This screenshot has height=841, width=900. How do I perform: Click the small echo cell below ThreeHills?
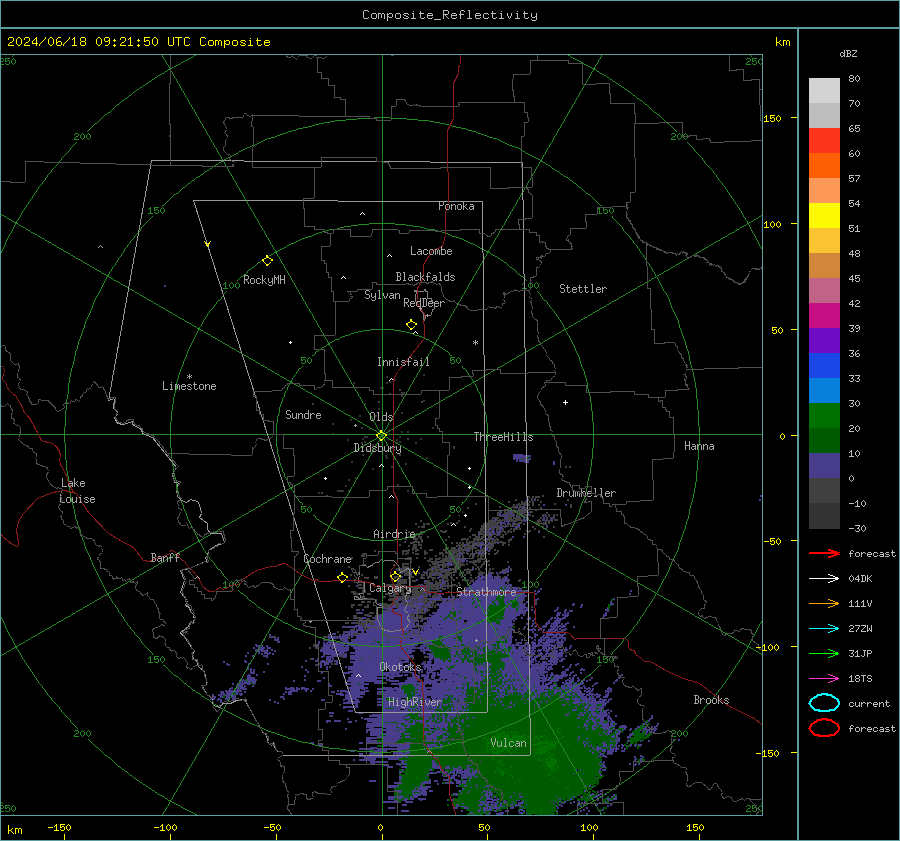(x=522, y=458)
